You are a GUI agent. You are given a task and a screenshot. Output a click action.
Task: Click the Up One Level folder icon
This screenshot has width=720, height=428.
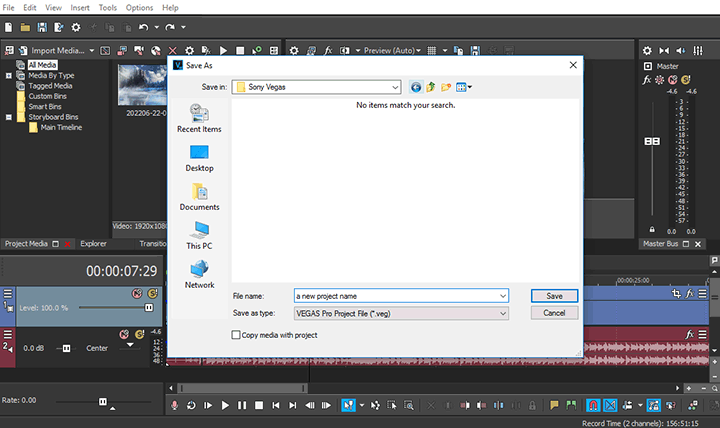[431, 88]
